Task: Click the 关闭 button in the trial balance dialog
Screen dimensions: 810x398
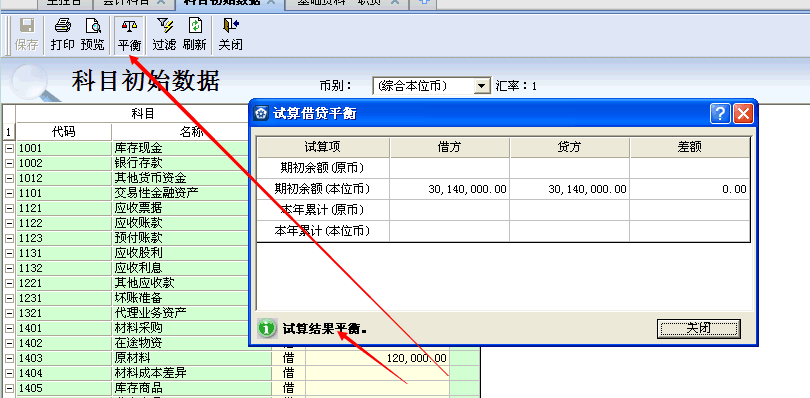Action: (699, 328)
